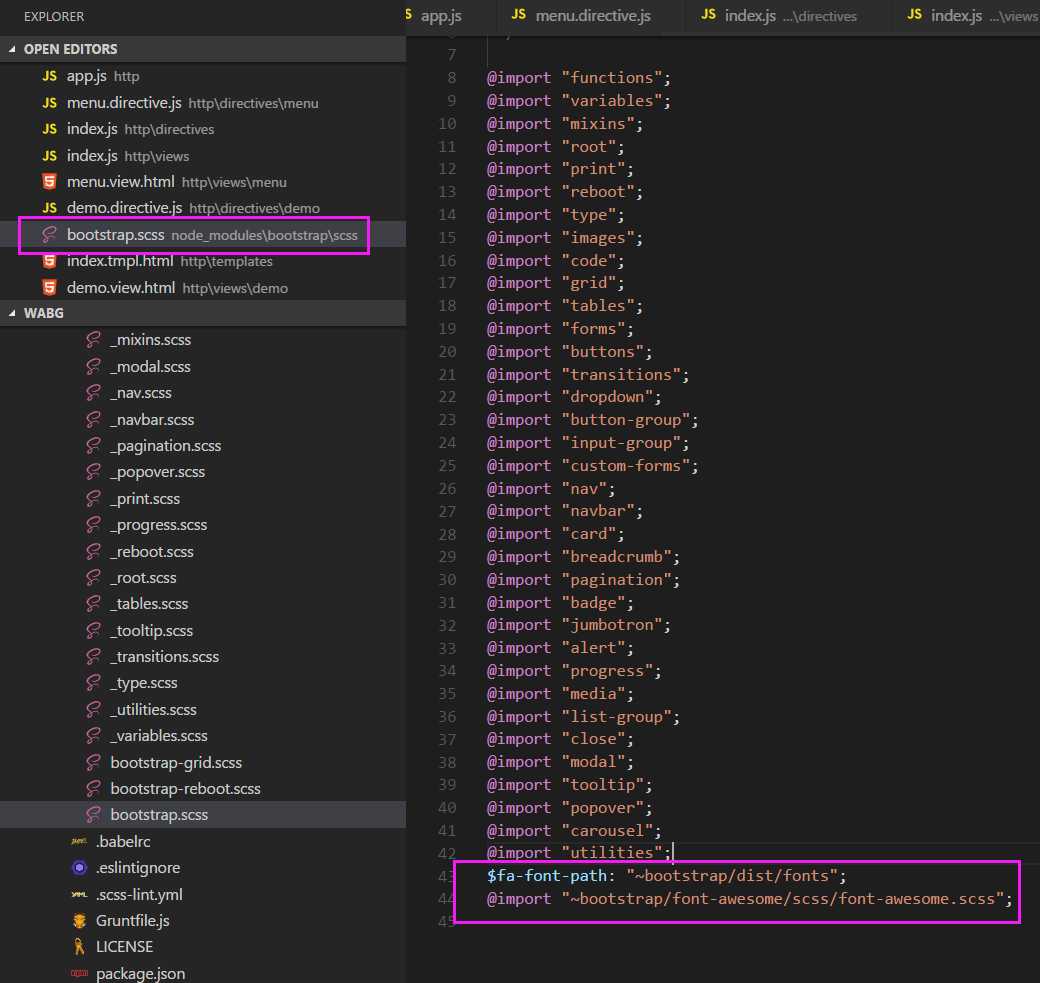Viewport: 1040px width, 983px height.
Task: Open menu.directive.js in open editors
Action: click(203, 103)
